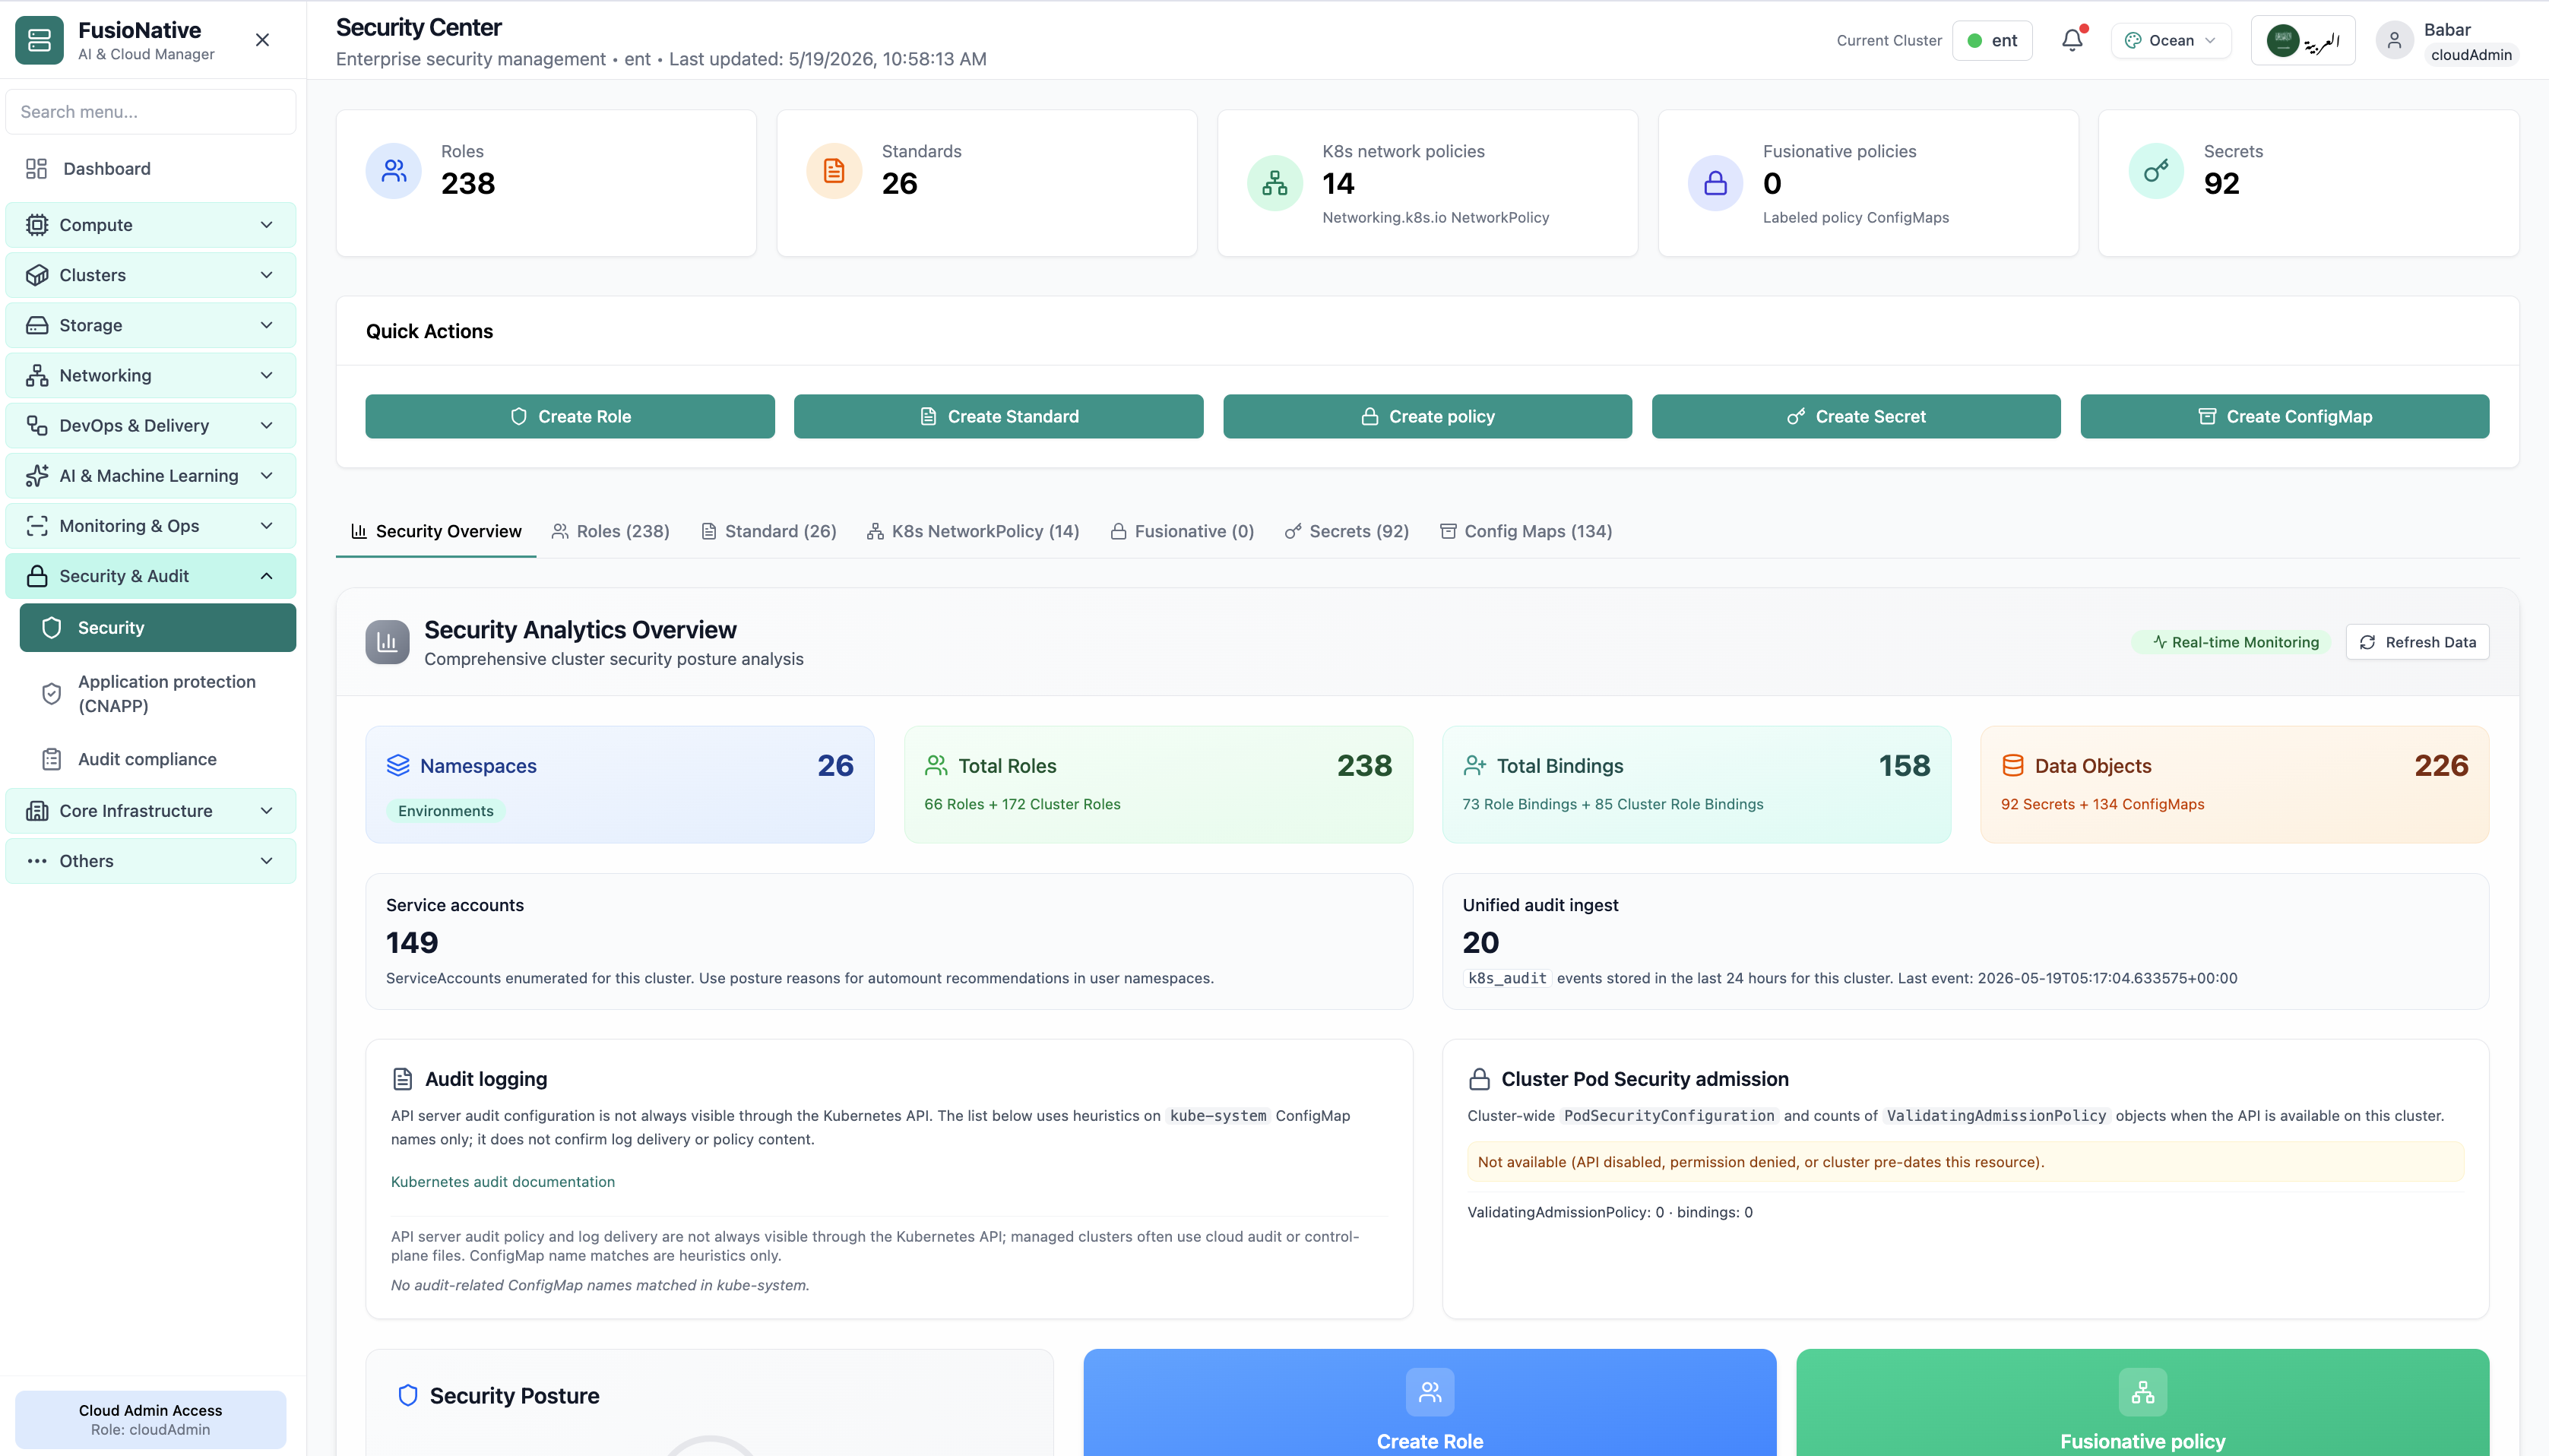Open the notifications bell
Screen dimensions: 2549x1456
click(2072, 40)
